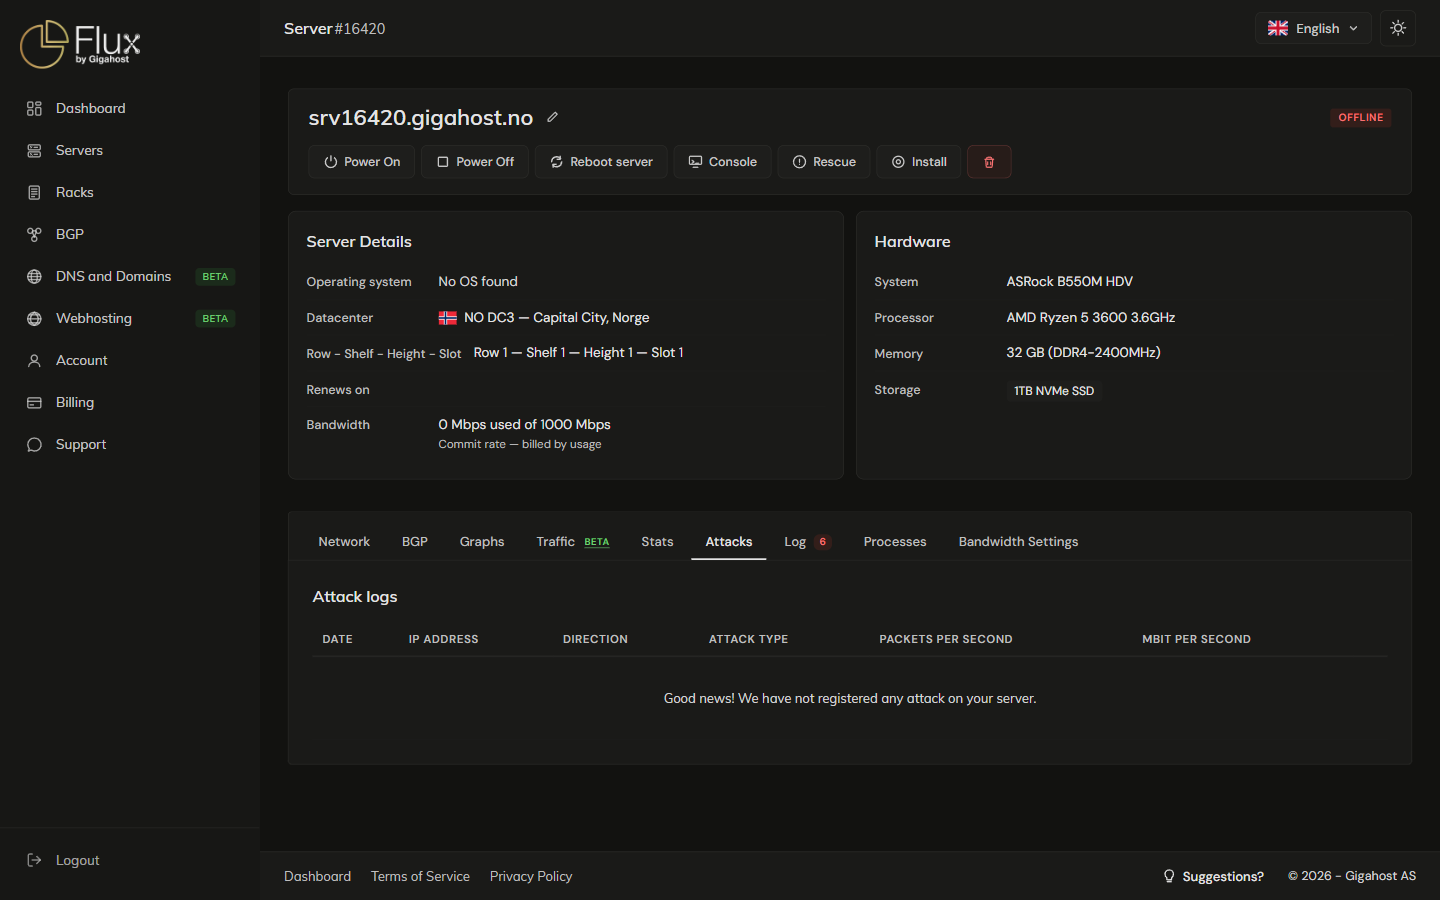Image resolution: width=1440 pixels, height=900 pixels.
Task: Open the Log tab
Action: point(807,542)
